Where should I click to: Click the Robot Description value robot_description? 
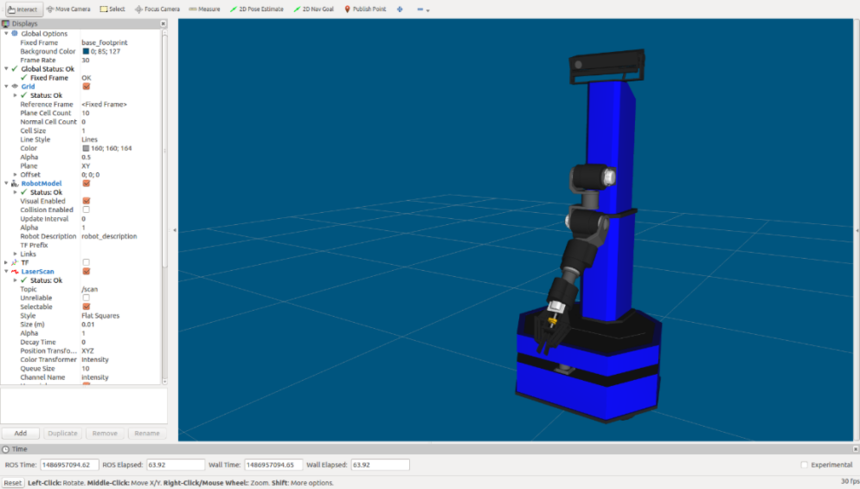tap(109, 236)
